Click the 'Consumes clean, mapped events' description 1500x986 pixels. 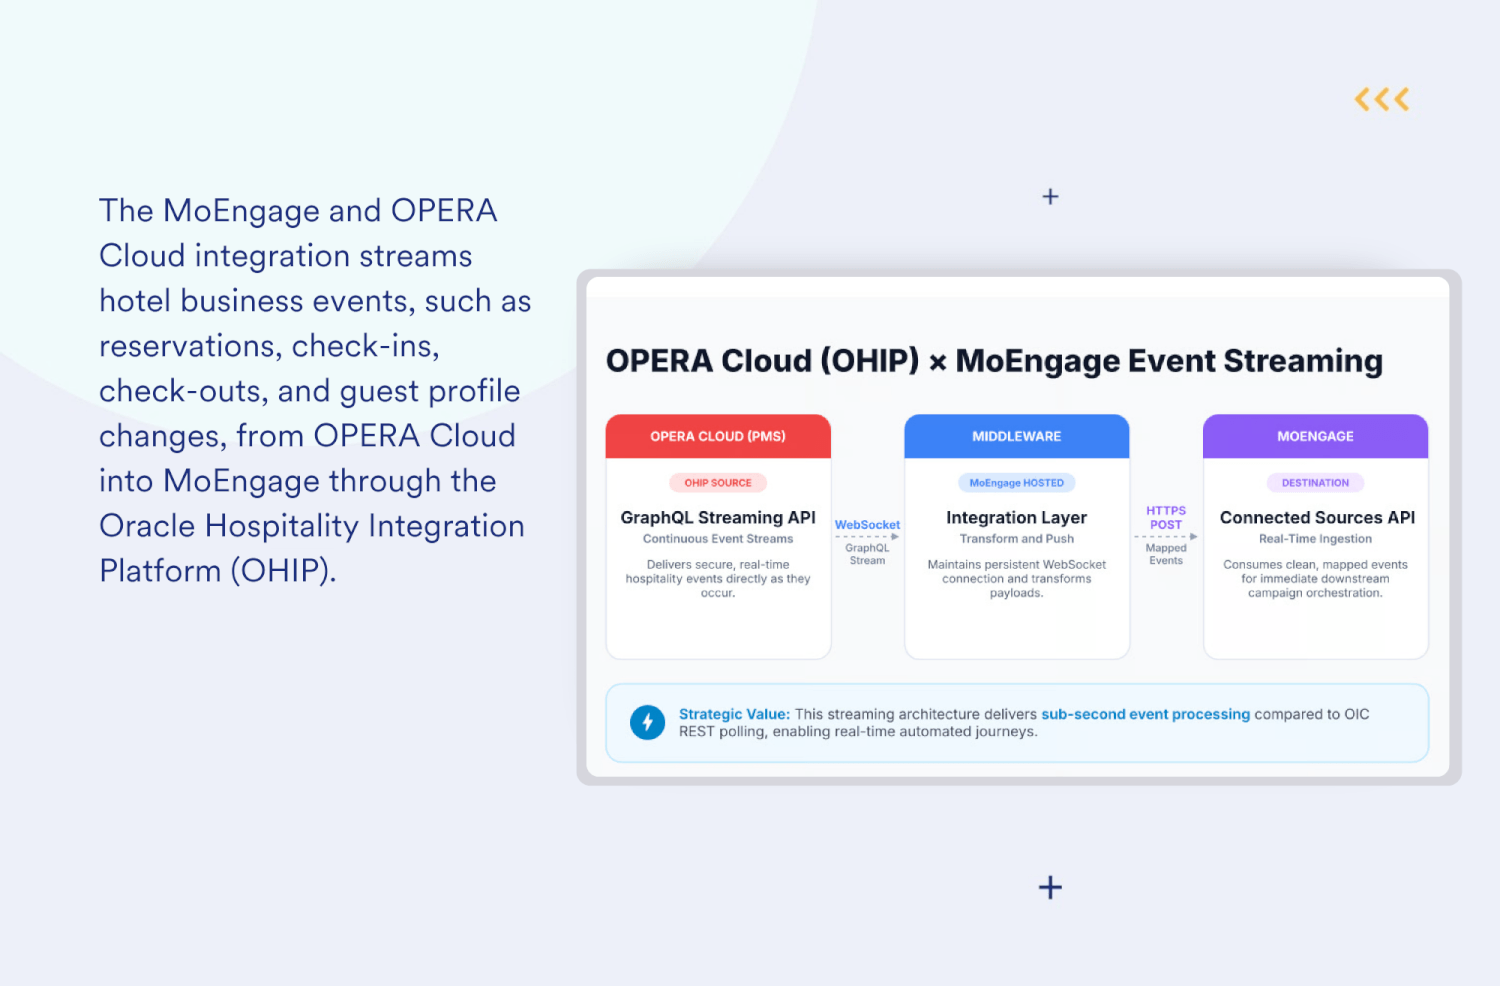pos(1315,579)
